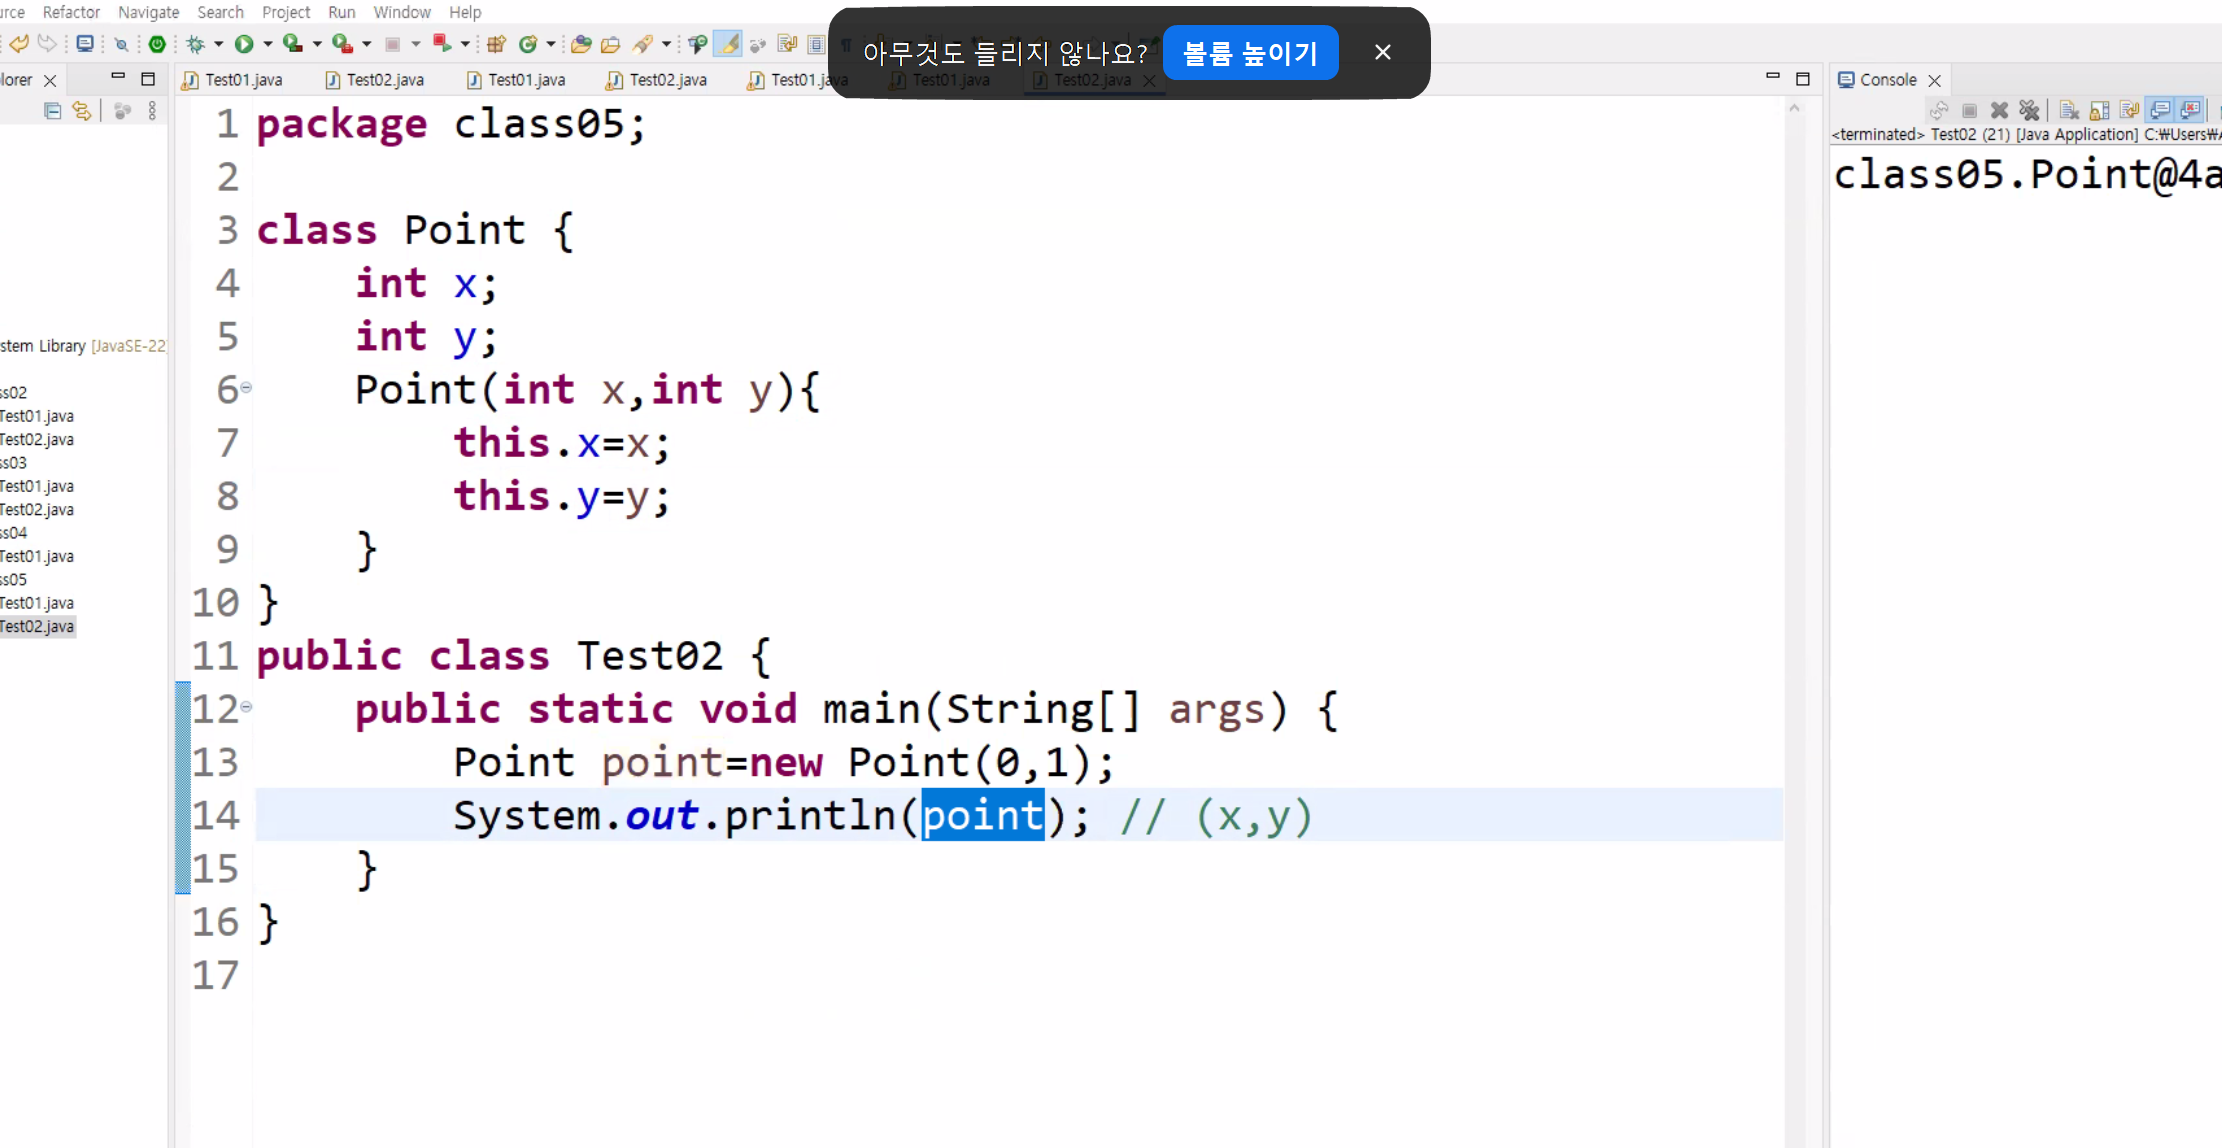Click the green Run button
This screenshot has width=2222, height=1148.
pyautogui.click(x=244, y=44)
